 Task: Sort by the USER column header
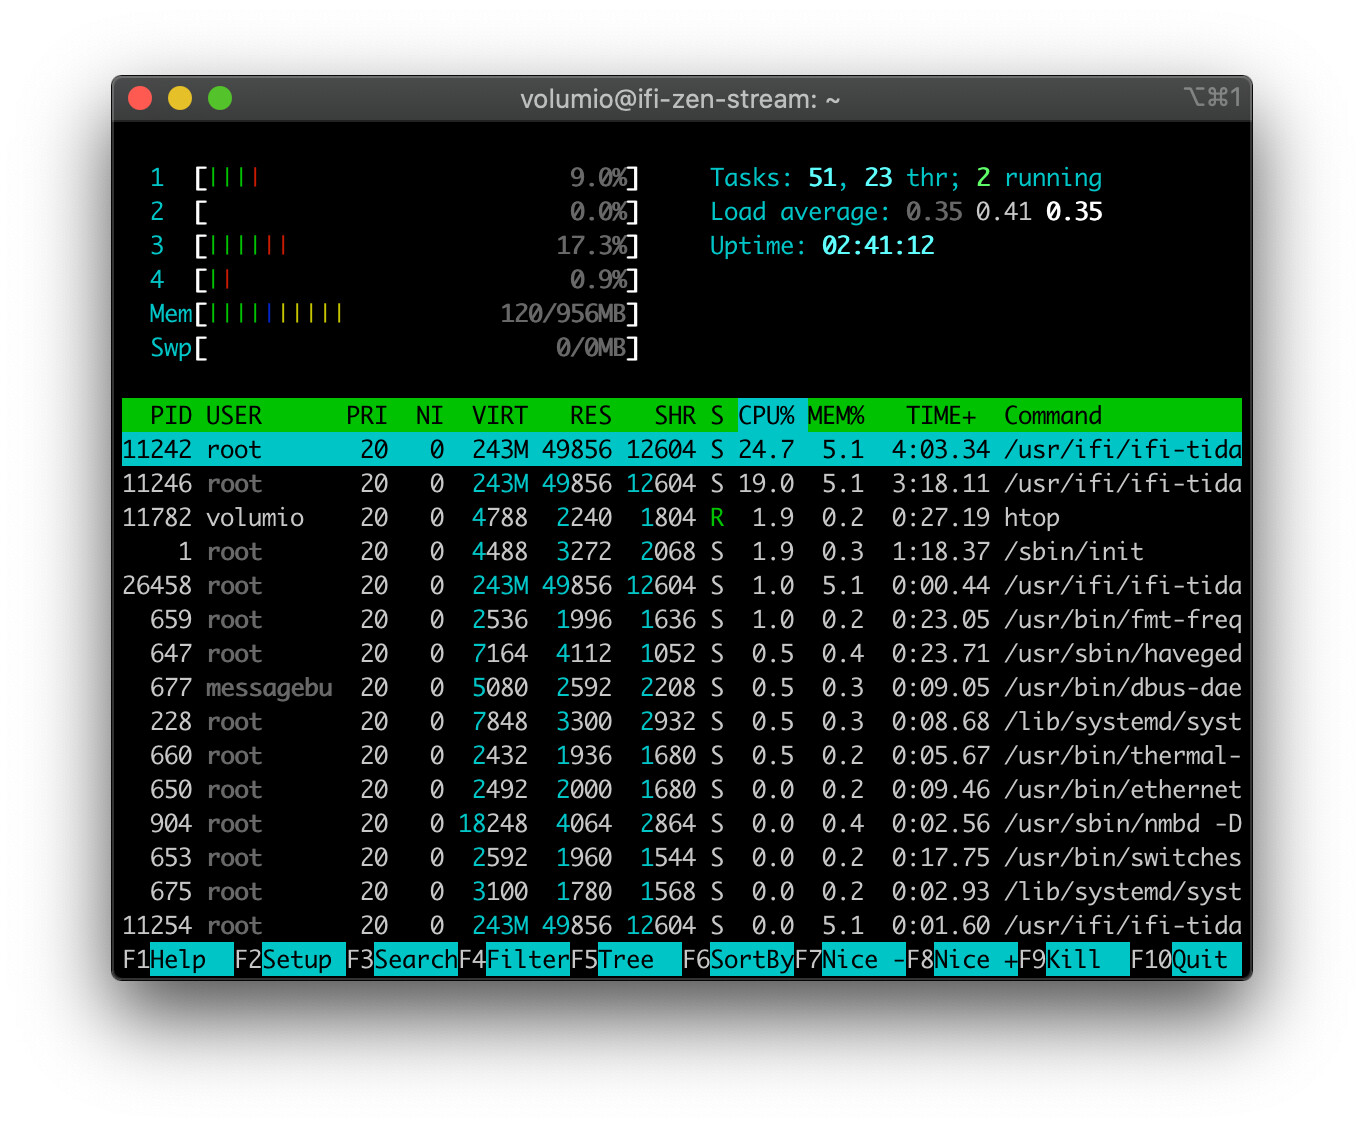click(x=234, y=416)
